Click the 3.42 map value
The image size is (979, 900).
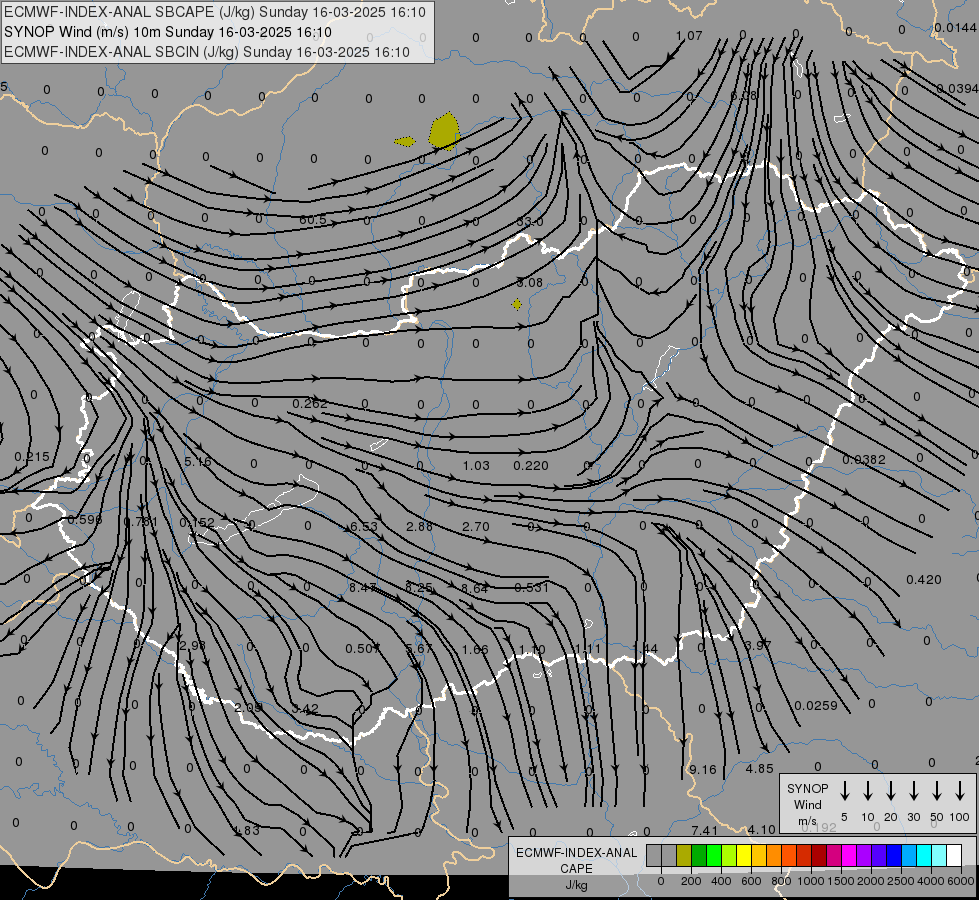305,710
